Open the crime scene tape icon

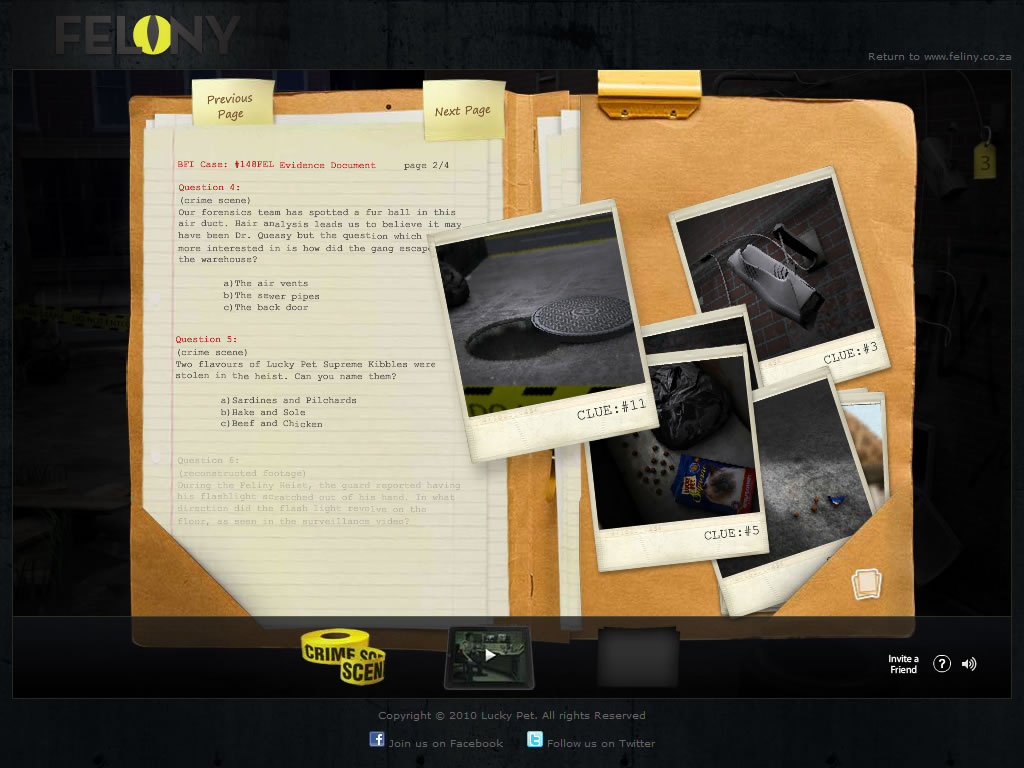point(343,656)
